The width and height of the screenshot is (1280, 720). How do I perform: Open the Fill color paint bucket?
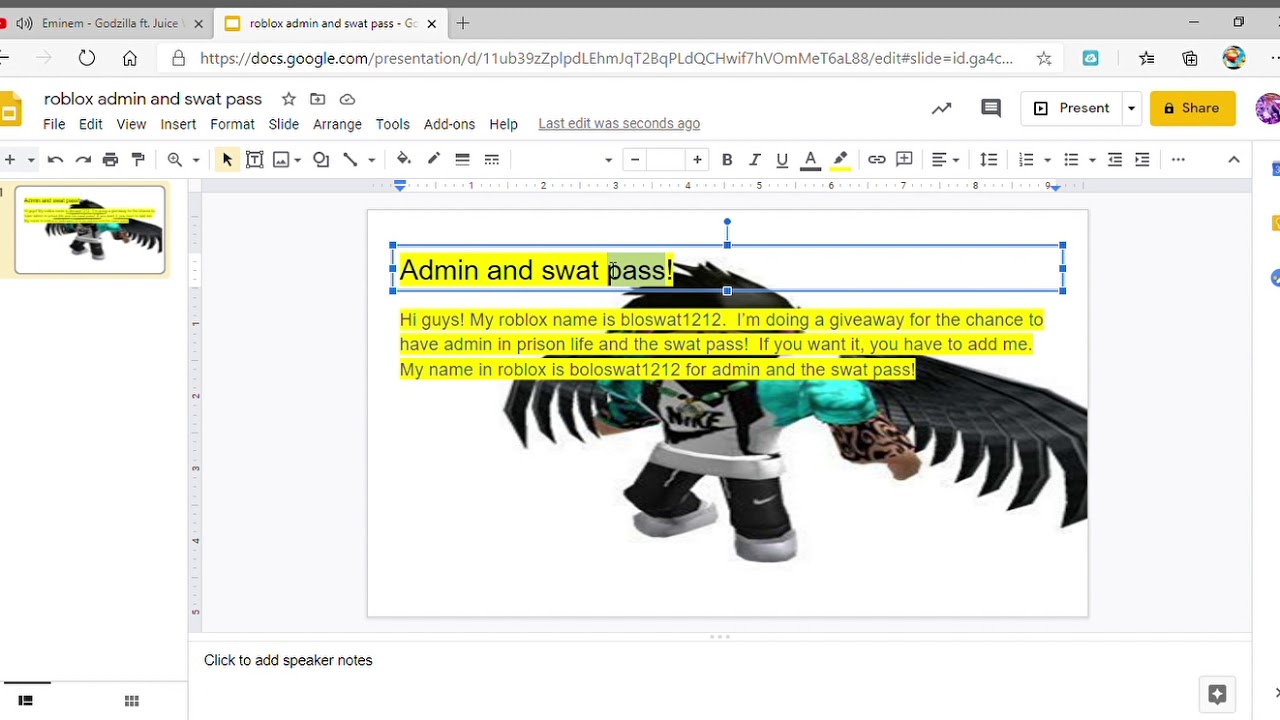point(404,159)
